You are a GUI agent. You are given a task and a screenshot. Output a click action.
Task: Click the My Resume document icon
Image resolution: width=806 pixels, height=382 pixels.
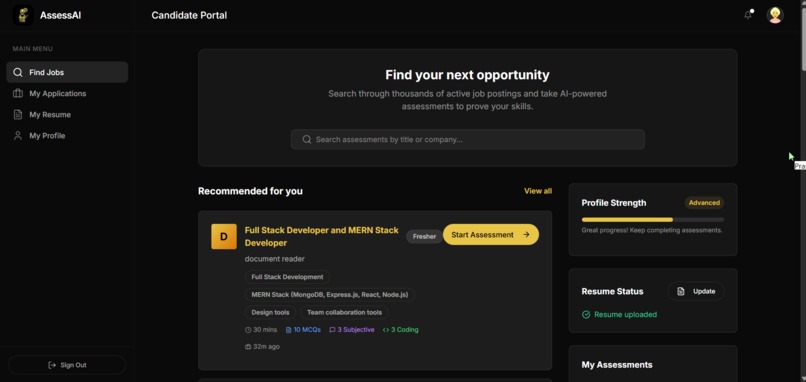[18, 115]
